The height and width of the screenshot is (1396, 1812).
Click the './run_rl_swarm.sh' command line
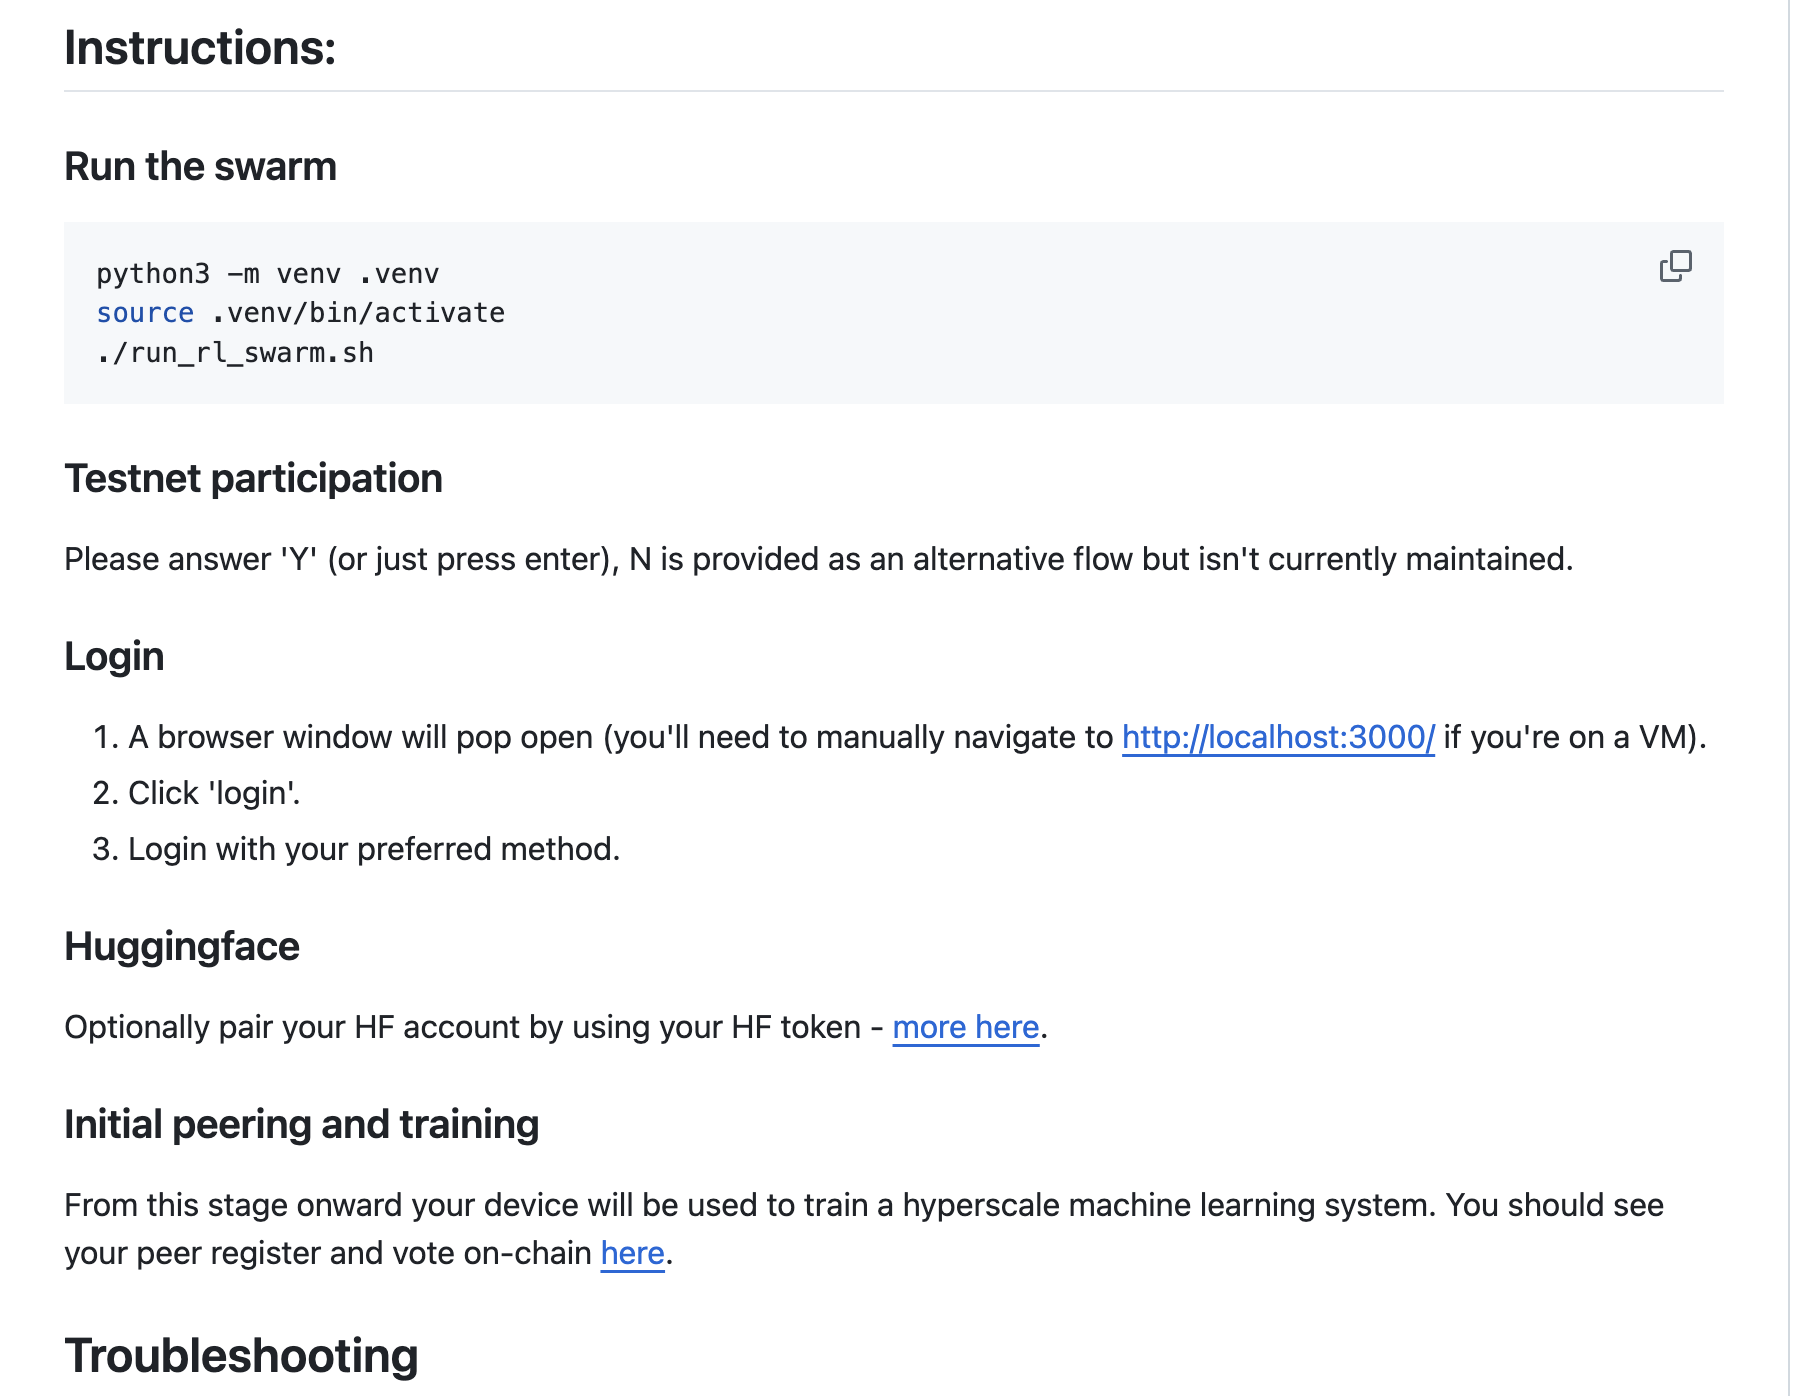235,354
